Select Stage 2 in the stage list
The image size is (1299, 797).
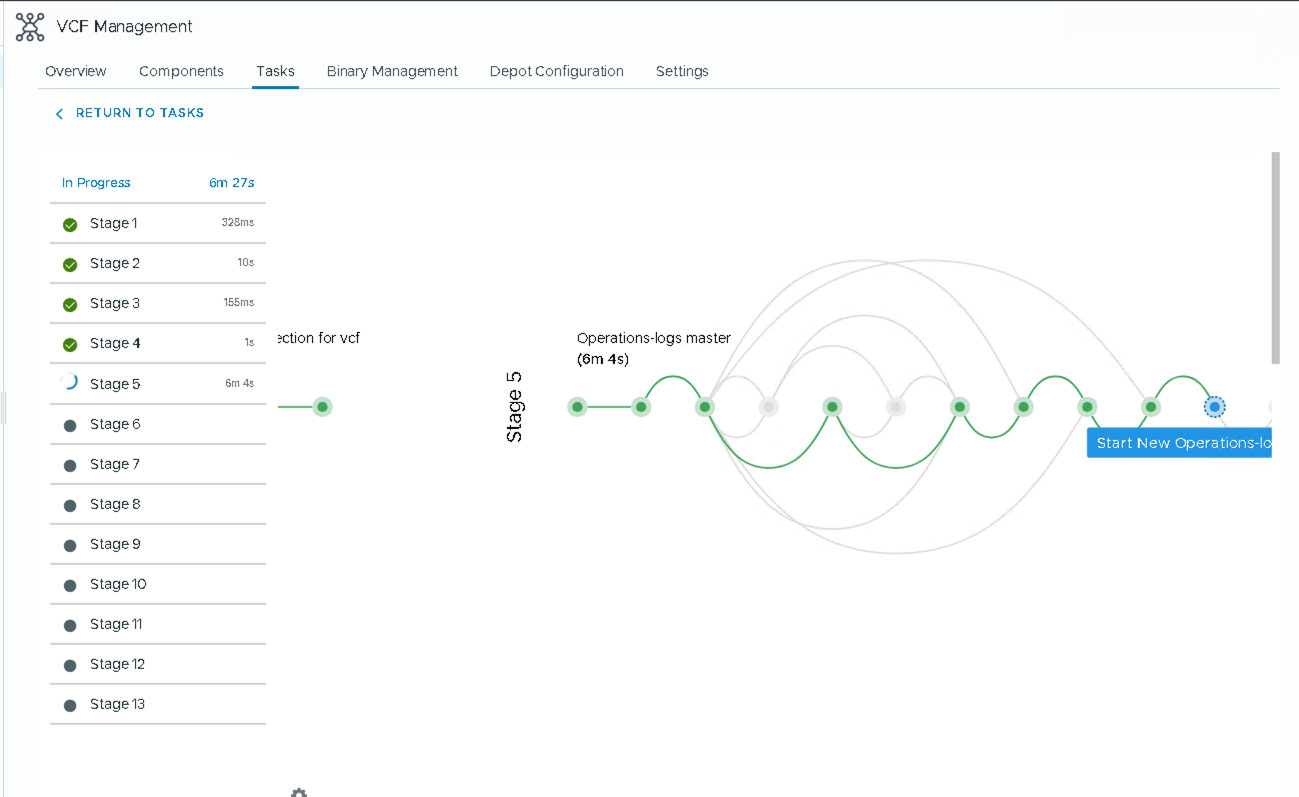coord(115,263)
